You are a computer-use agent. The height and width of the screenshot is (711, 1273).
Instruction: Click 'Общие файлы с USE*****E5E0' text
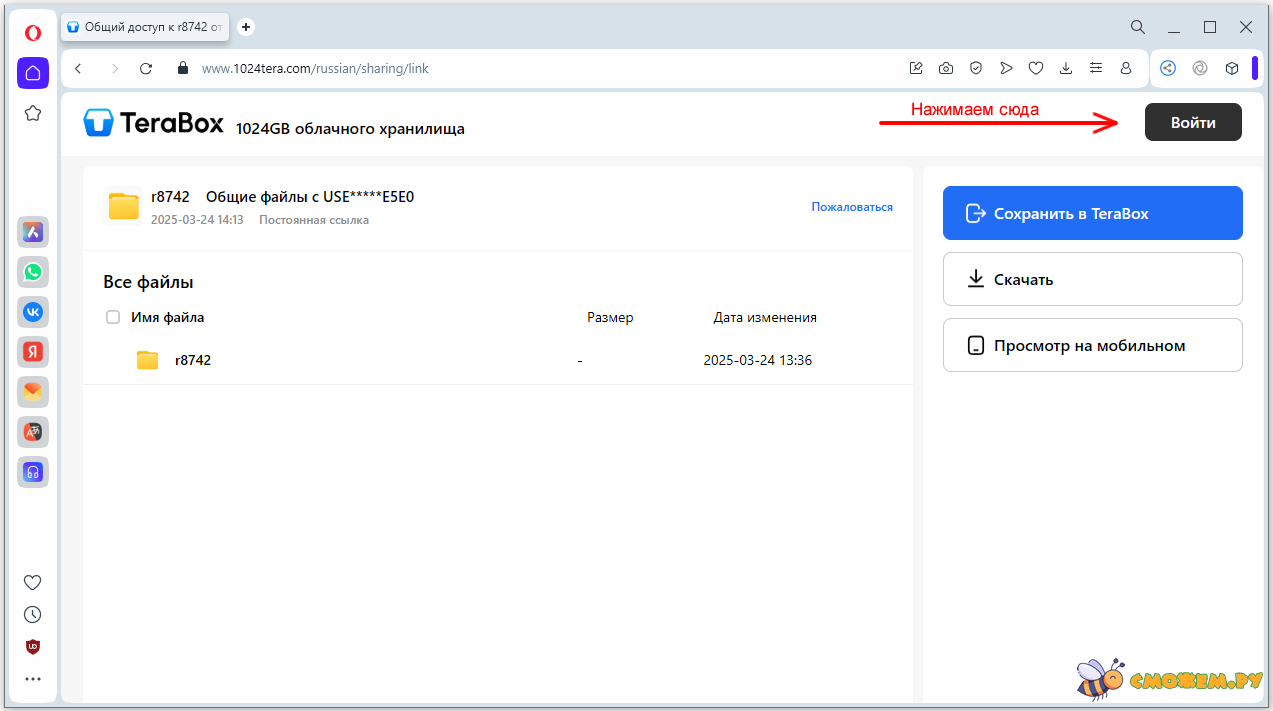[310, 197]
